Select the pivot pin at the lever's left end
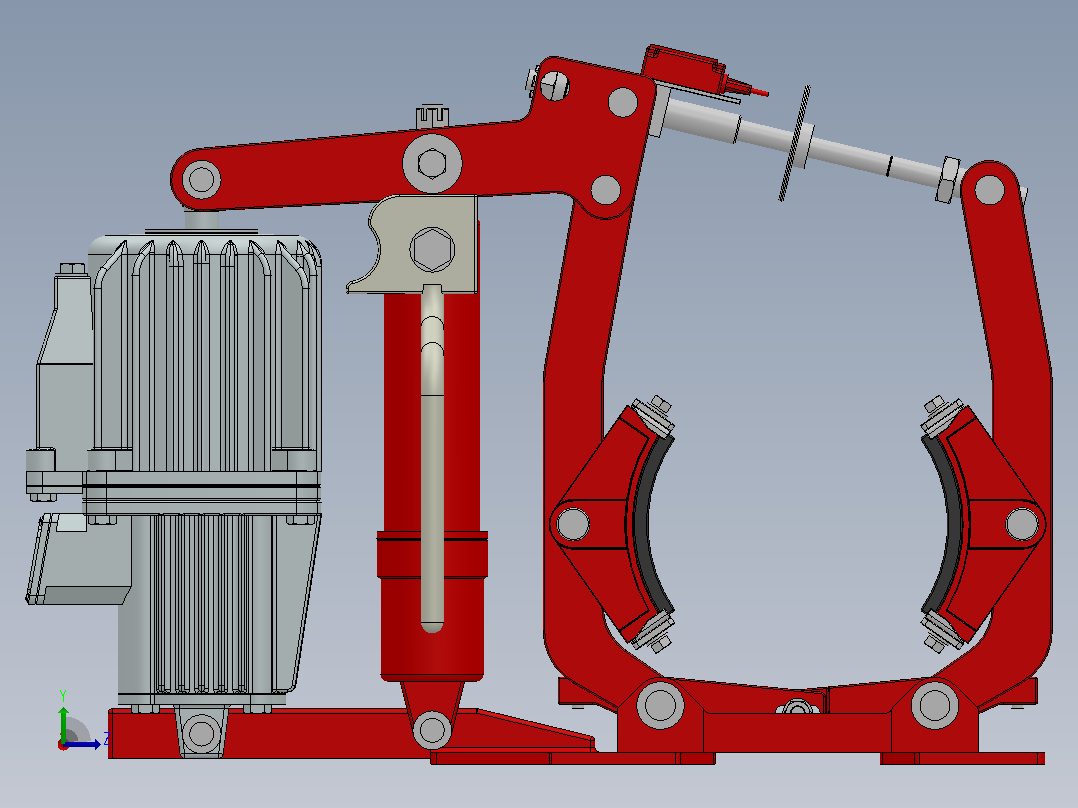Viewport: 1078px width, 808px height. click(x=201, y=179)
